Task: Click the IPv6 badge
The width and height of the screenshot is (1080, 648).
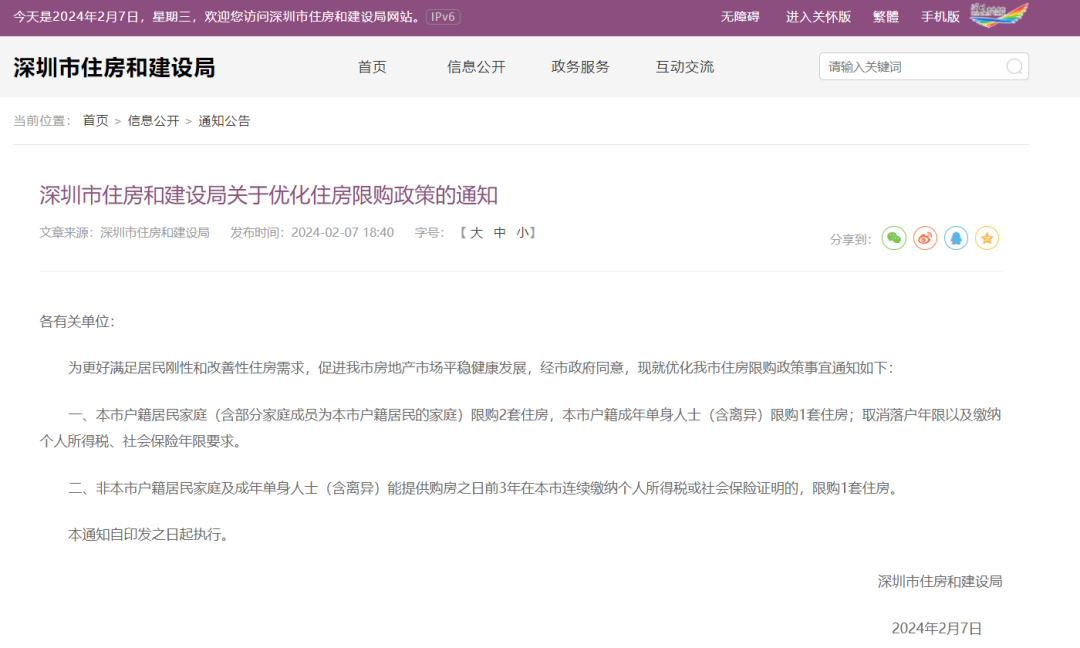Action: point(443,17)
